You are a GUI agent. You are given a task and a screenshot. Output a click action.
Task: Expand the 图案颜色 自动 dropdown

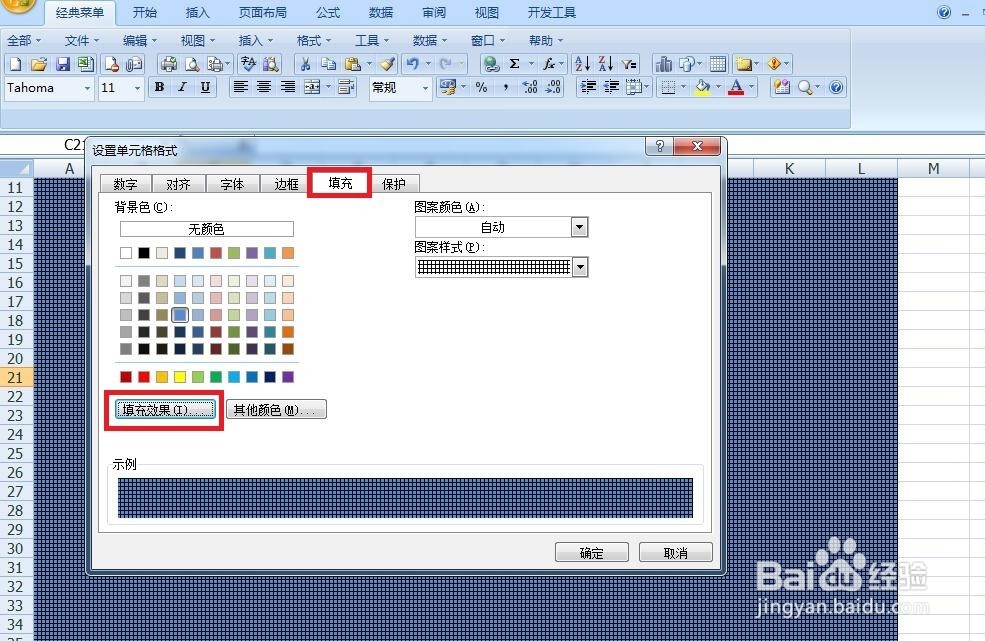579,227
